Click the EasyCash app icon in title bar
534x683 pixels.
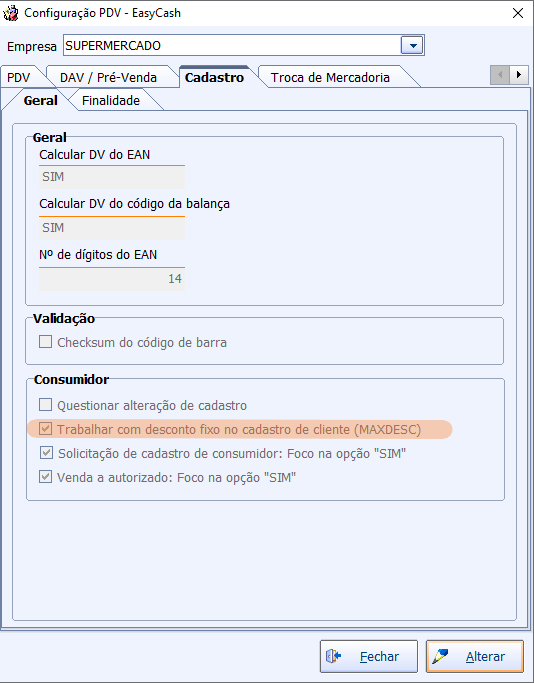(x=11, y=13)
